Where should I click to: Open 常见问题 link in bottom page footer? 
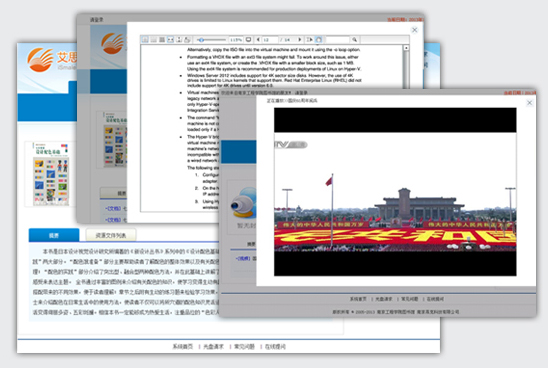pos(244,347)
